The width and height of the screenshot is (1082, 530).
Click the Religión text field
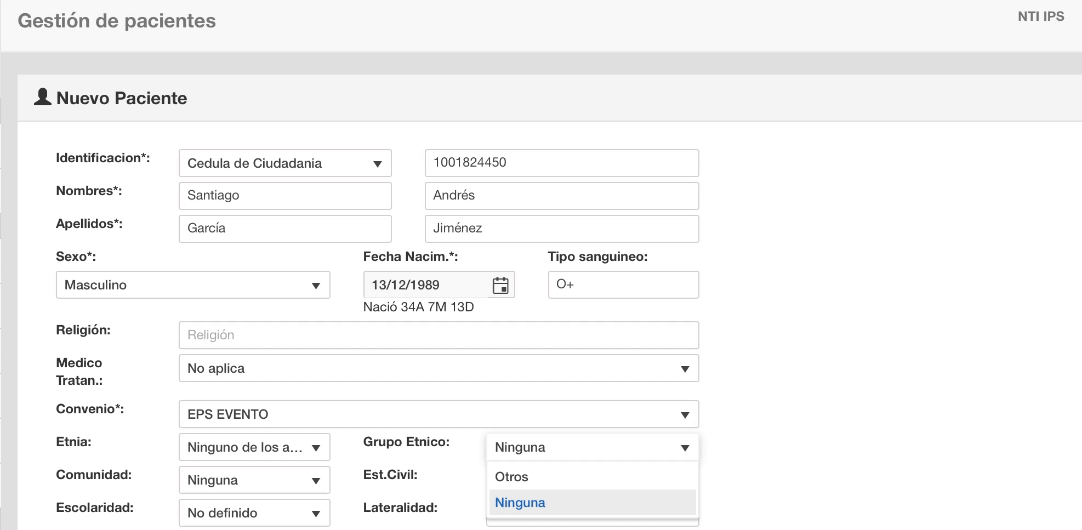[437, 335]
